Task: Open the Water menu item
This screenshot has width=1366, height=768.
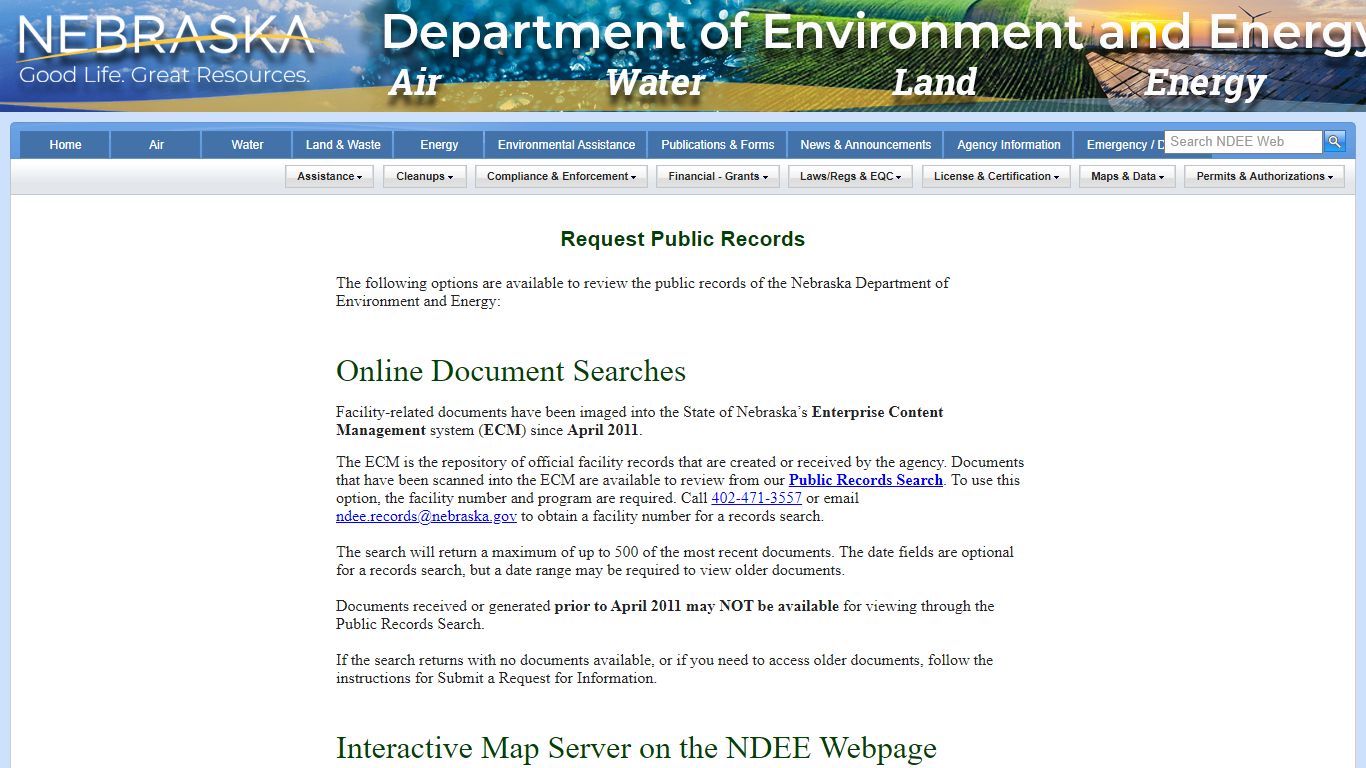Action: 247,145
